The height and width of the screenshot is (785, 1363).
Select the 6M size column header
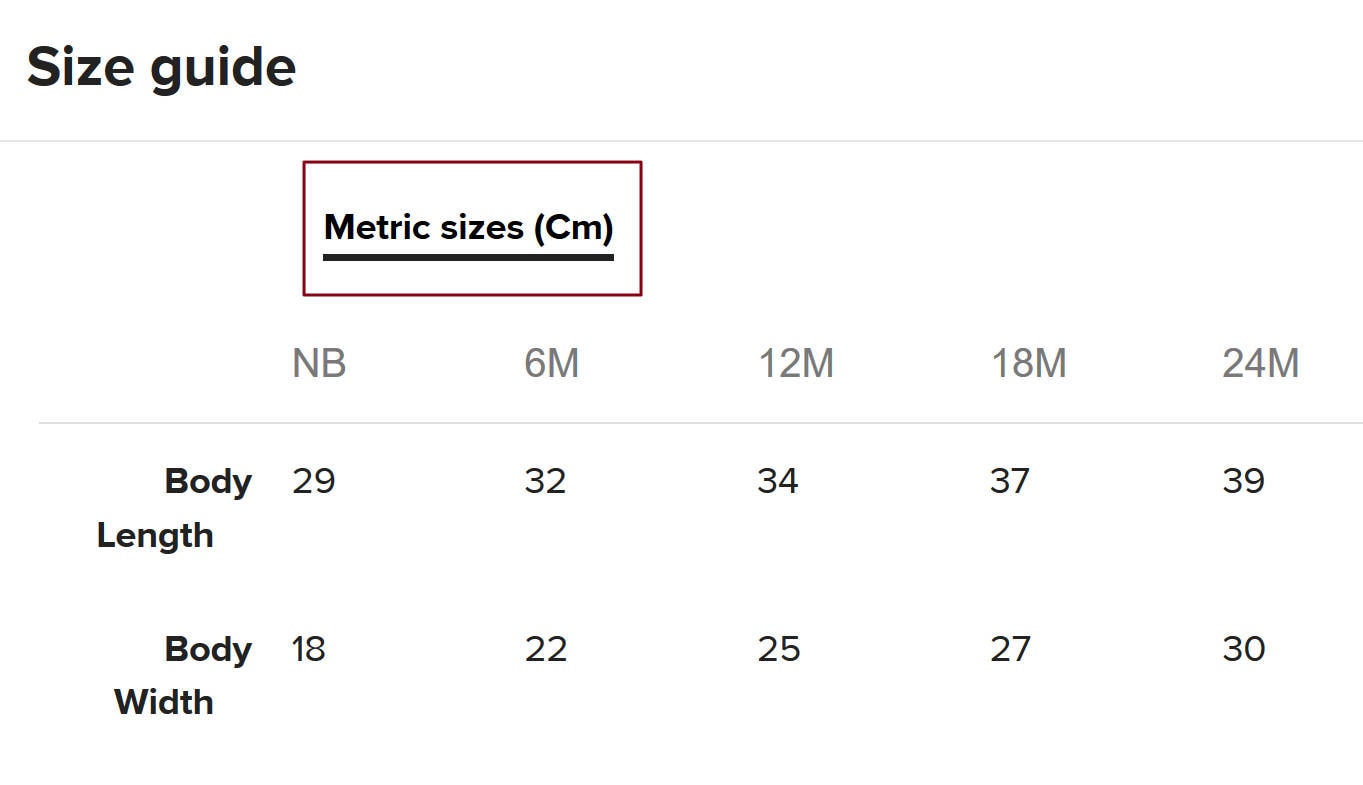(x=552, y=363)
